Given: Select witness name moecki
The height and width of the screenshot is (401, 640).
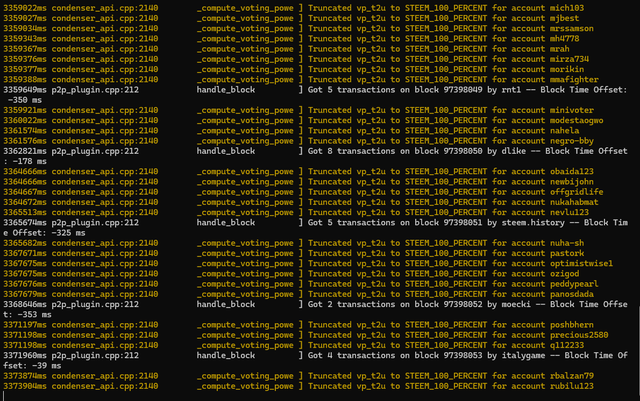Looking at the screenshot, I should 516,304.
